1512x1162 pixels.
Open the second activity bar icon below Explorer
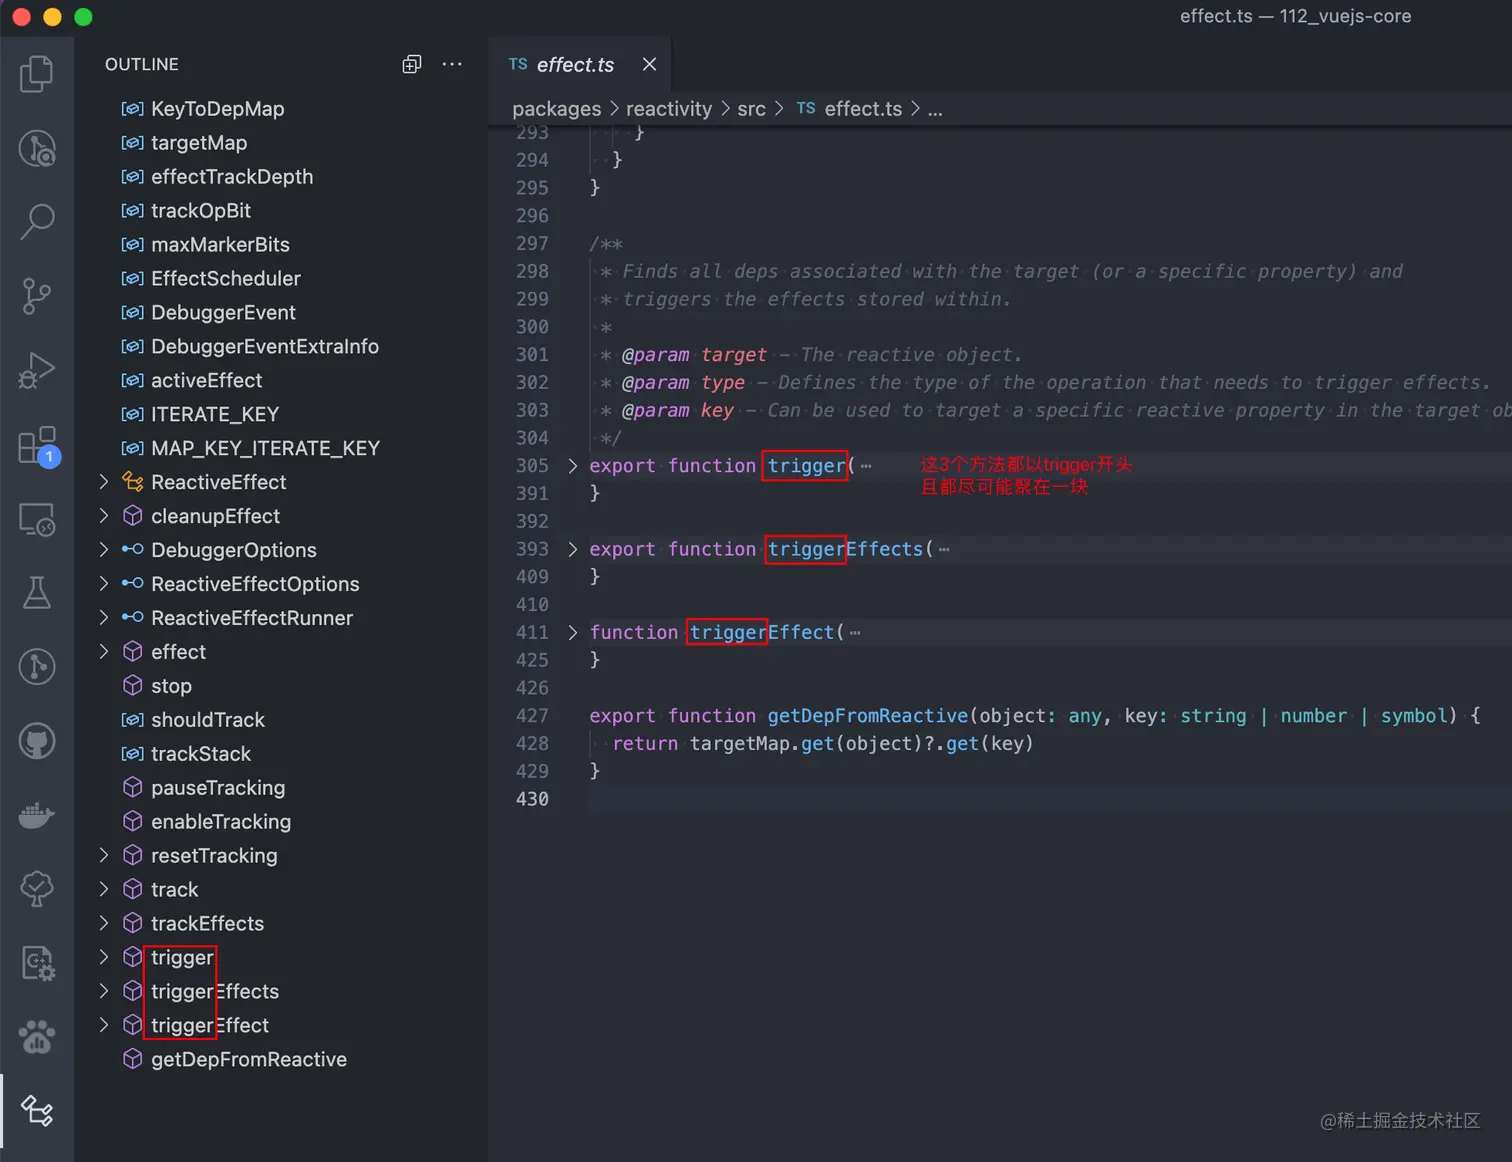37,148
